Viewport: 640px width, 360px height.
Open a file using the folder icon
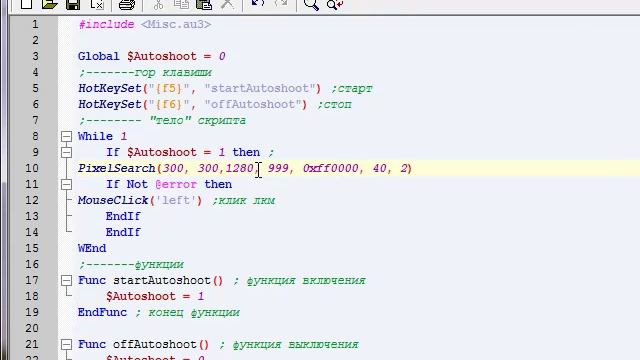click(x=49, y=4)
